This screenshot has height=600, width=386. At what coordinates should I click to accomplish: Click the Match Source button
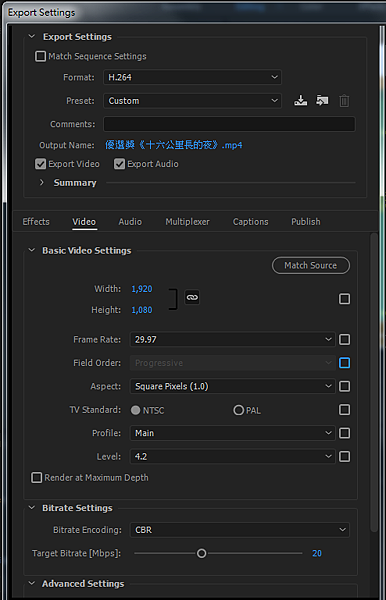311,265
